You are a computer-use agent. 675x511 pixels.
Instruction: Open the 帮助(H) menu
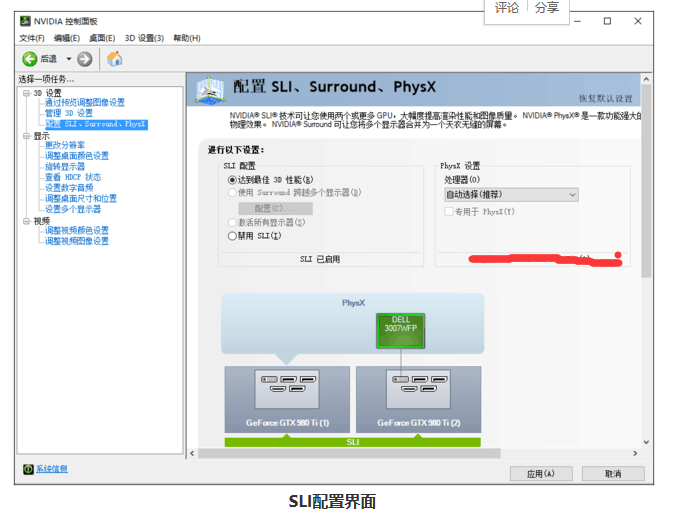click(187, 38)
